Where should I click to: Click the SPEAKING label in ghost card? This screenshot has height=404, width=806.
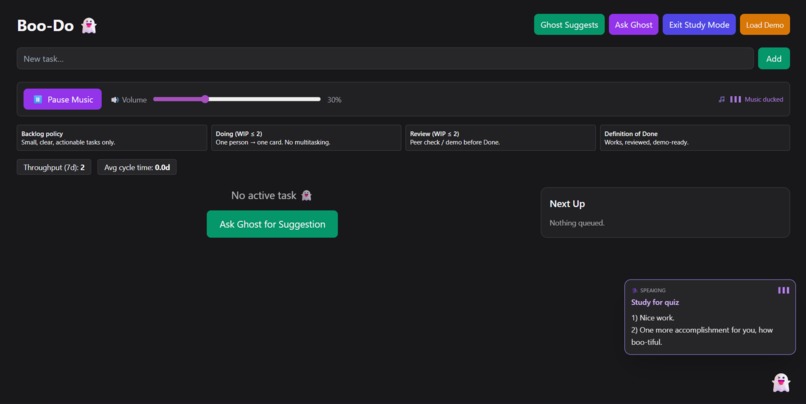(x=653, y=290)
